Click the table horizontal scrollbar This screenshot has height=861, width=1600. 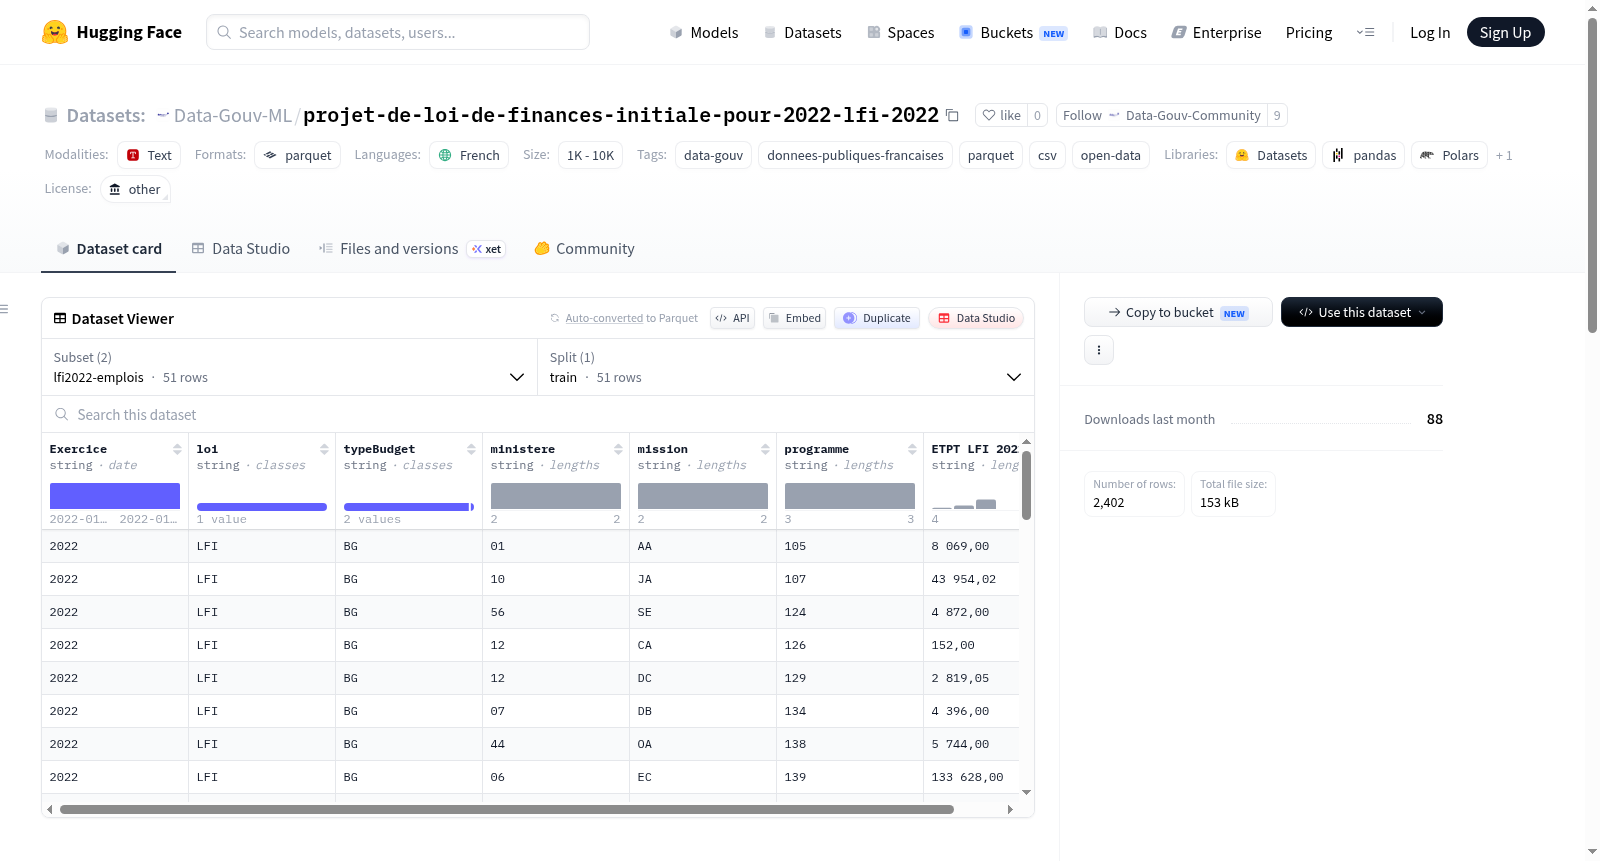coord(506,809)
